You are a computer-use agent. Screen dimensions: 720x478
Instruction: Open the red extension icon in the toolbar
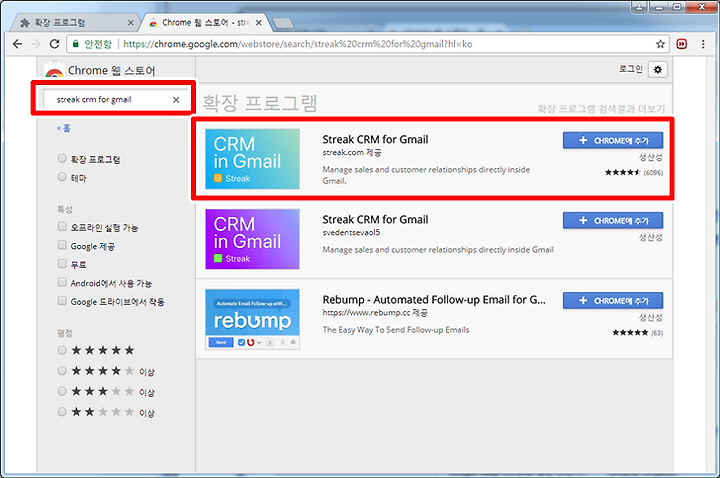(682, 44)
